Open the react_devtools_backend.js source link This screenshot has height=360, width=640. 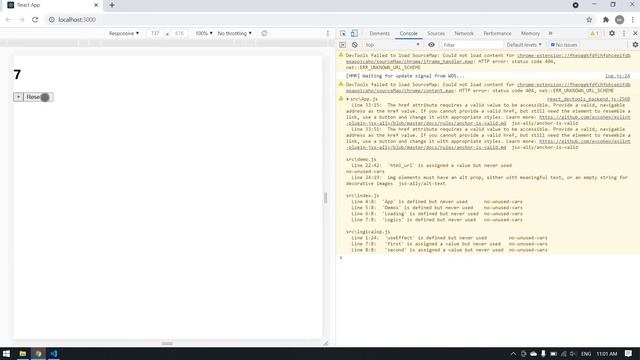point(589,99)
